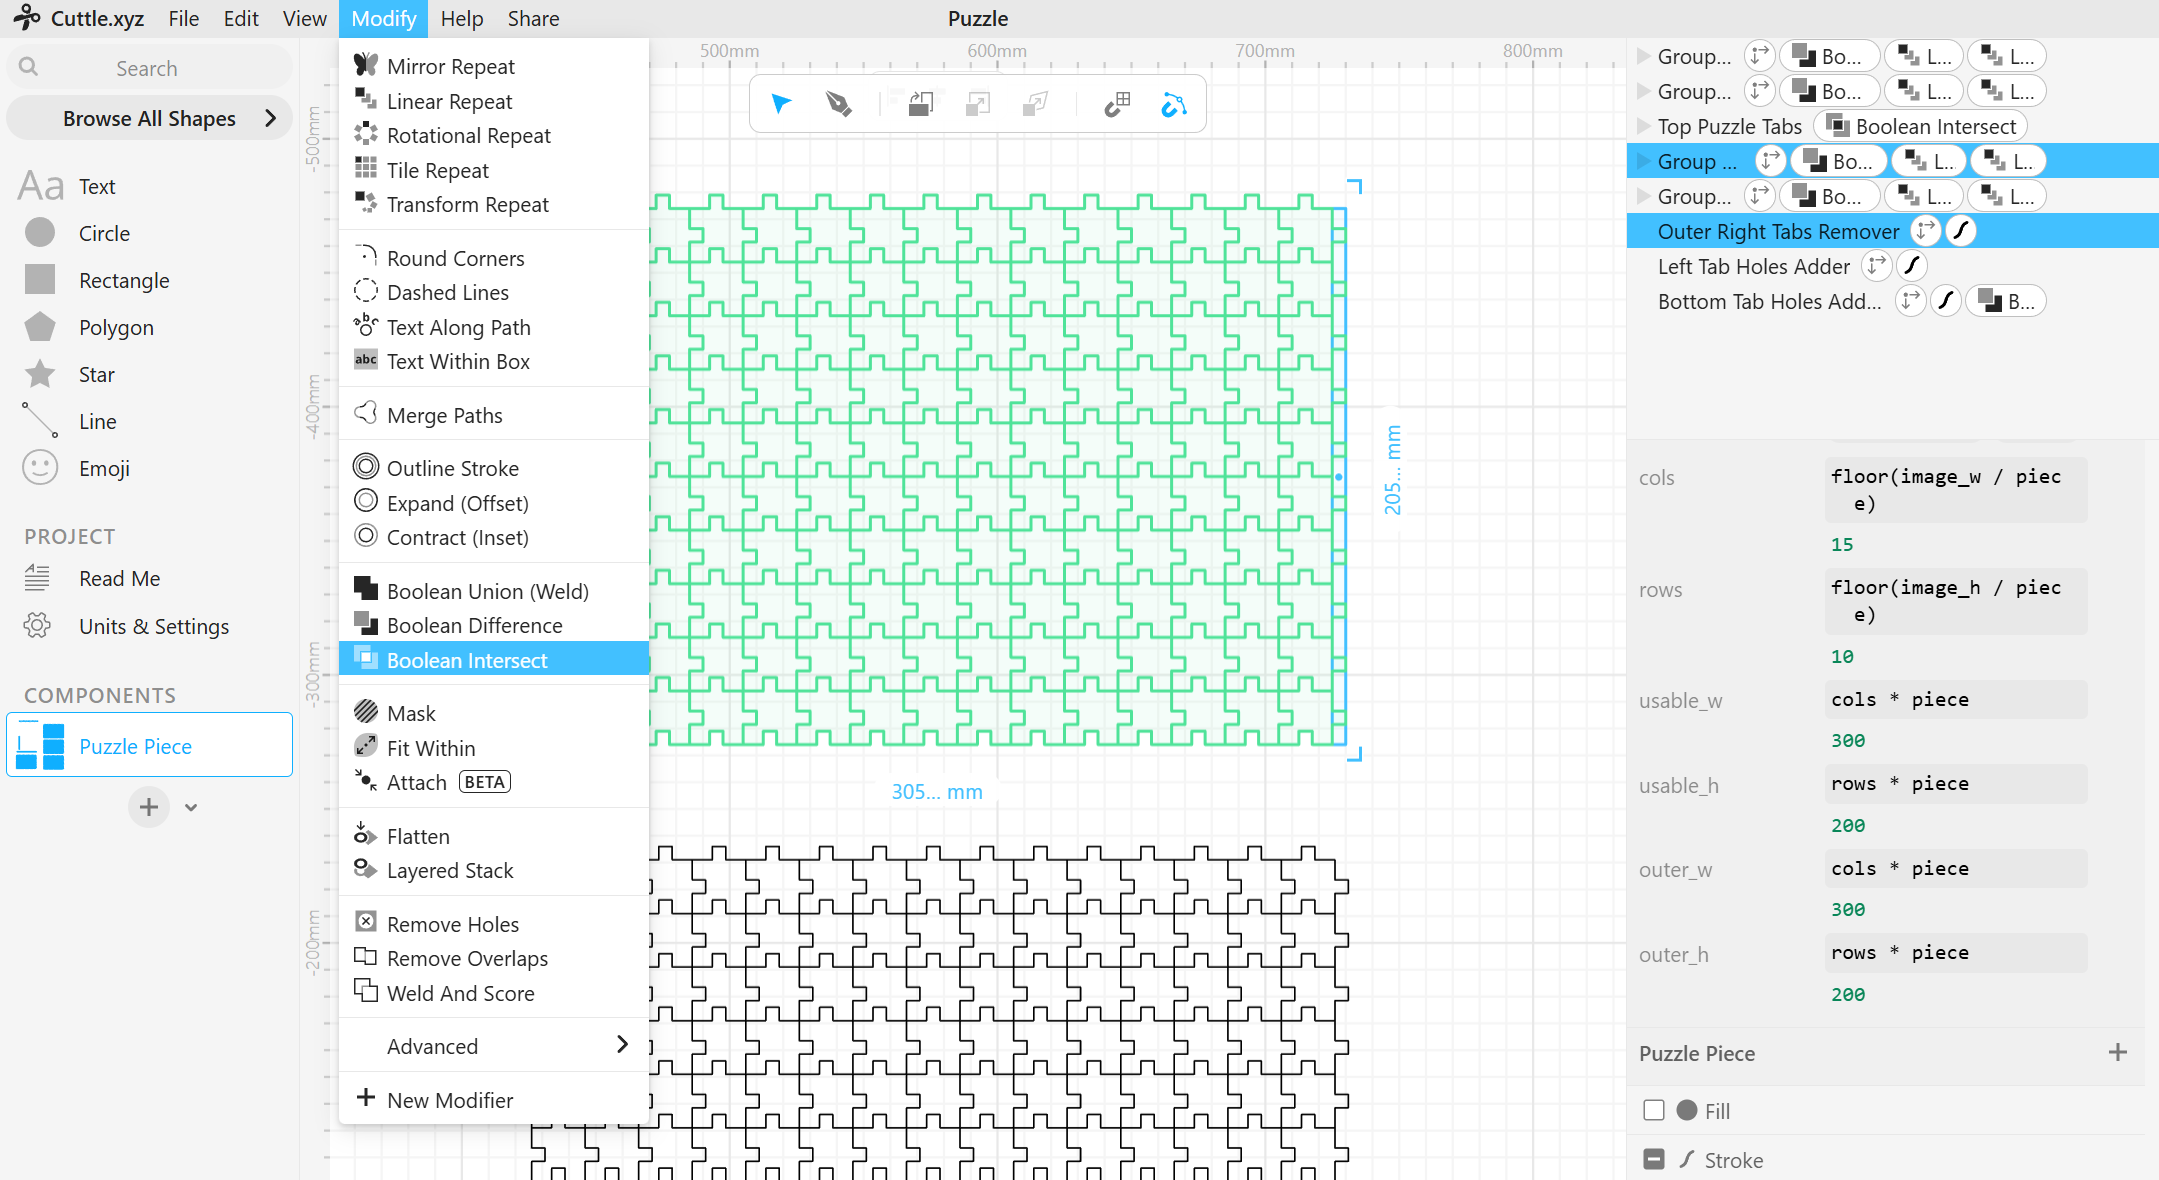This screenshot has height=1180, width=2159.
Task: Open the View menu
Action: [x=304, y=18]
